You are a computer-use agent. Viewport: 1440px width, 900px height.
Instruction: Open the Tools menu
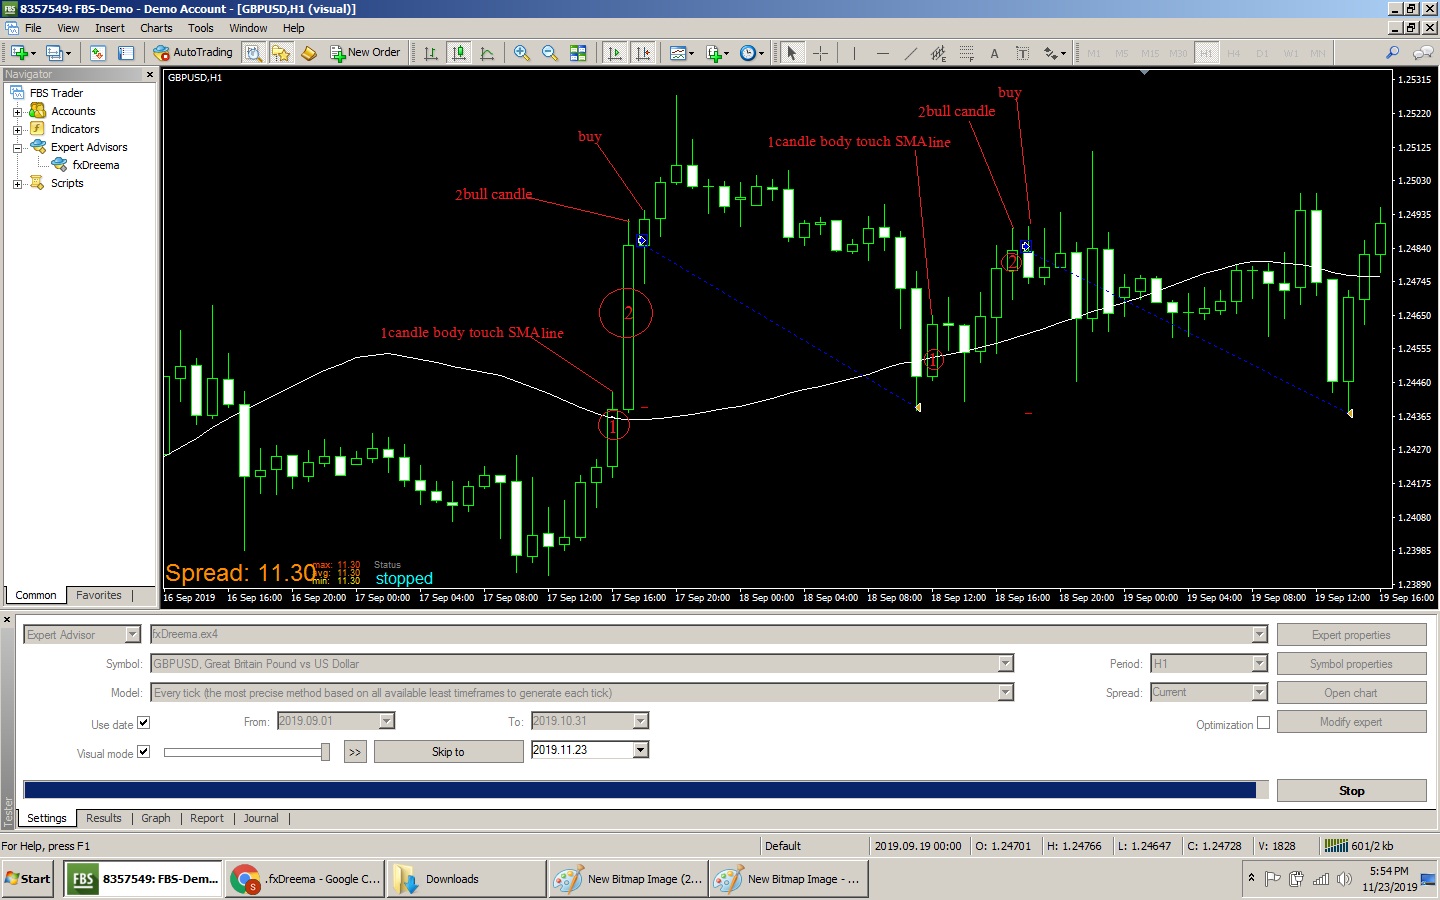pos(201,28)
